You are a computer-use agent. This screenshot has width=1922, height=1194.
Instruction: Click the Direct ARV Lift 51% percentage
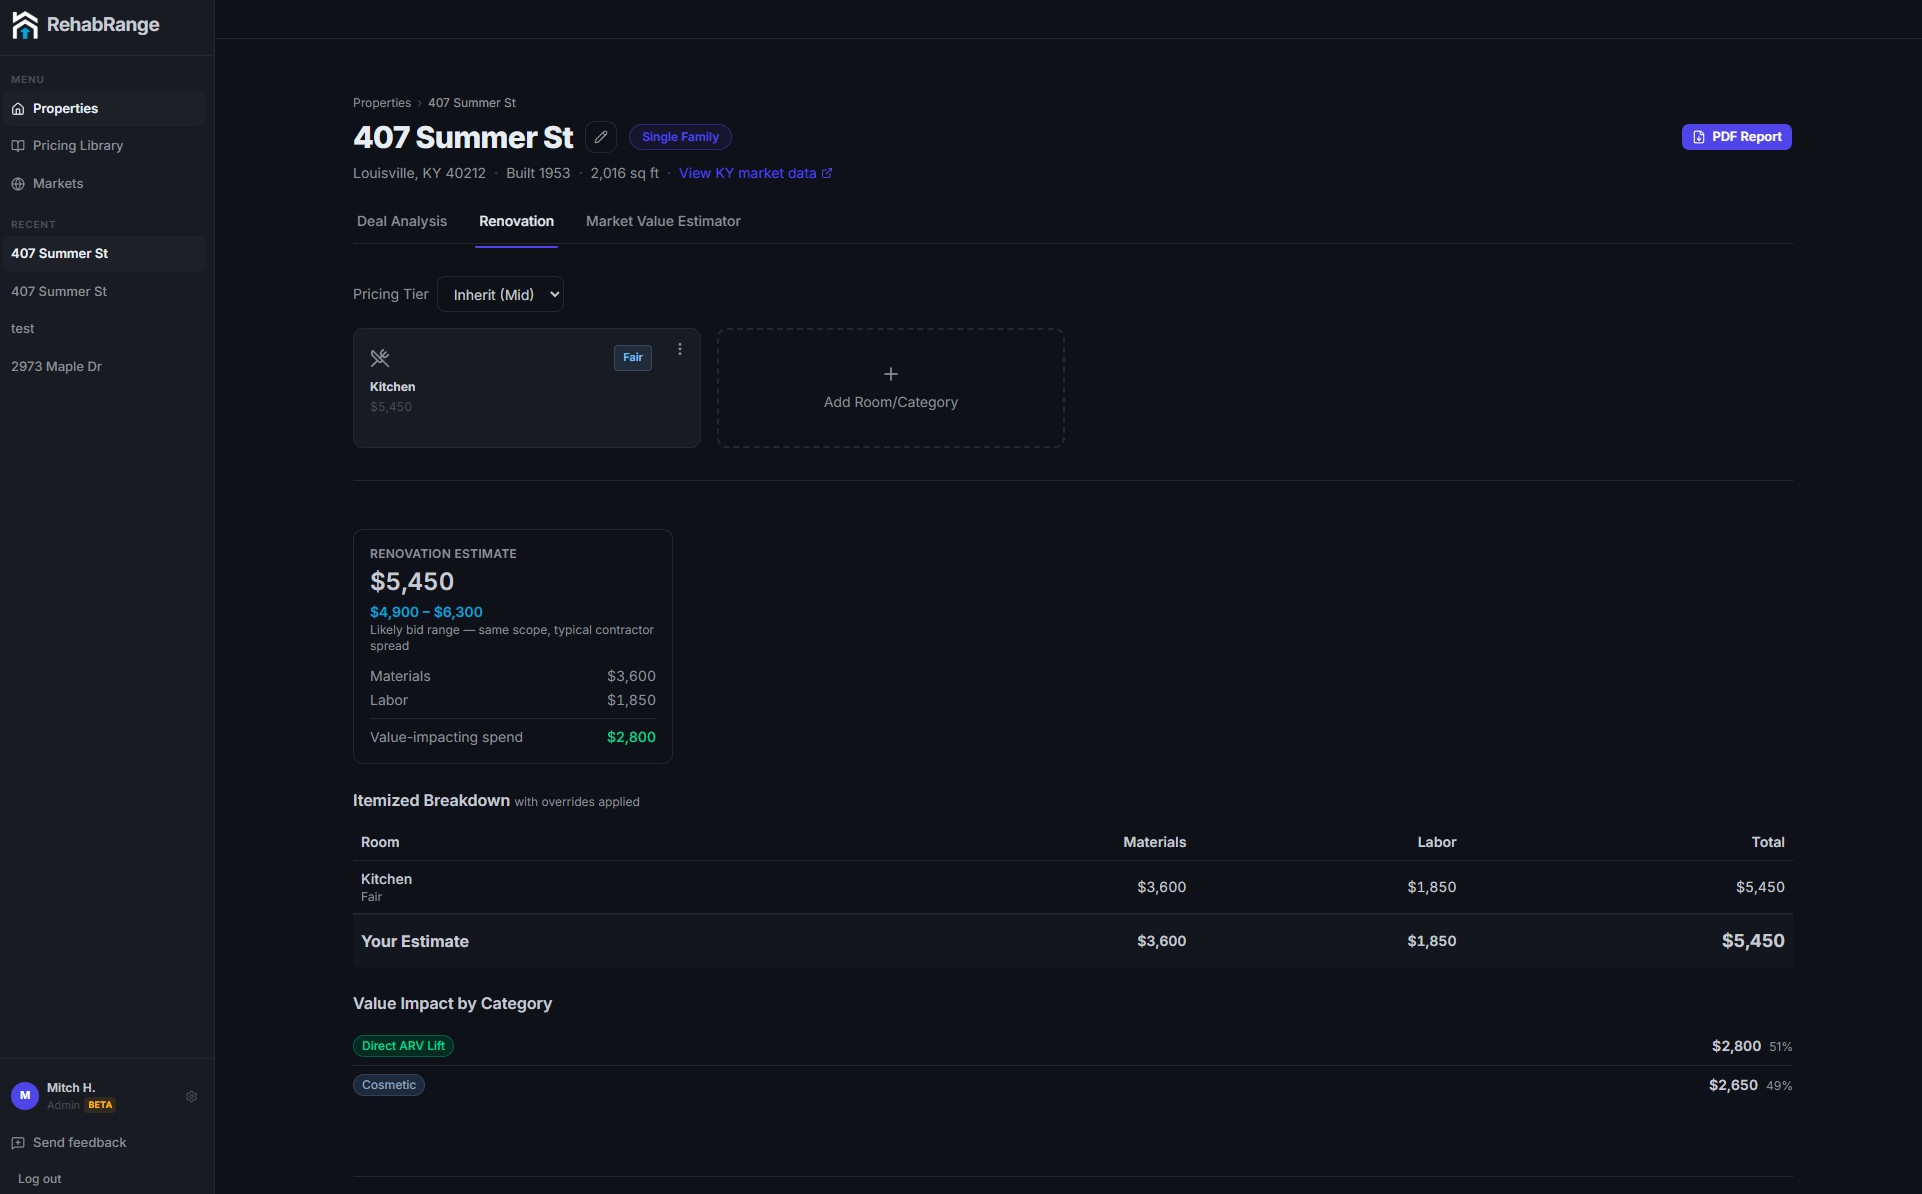1780,1047
